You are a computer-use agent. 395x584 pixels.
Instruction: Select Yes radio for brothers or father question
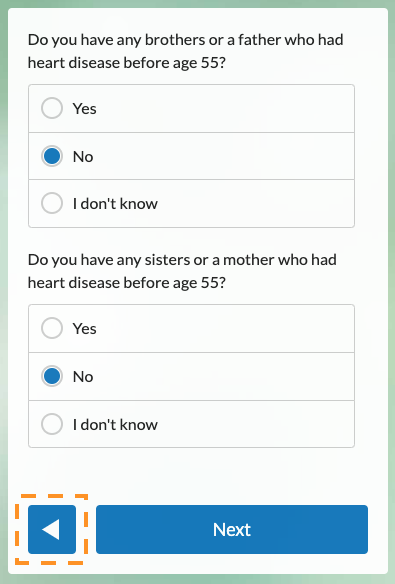[x=52, y=108]
